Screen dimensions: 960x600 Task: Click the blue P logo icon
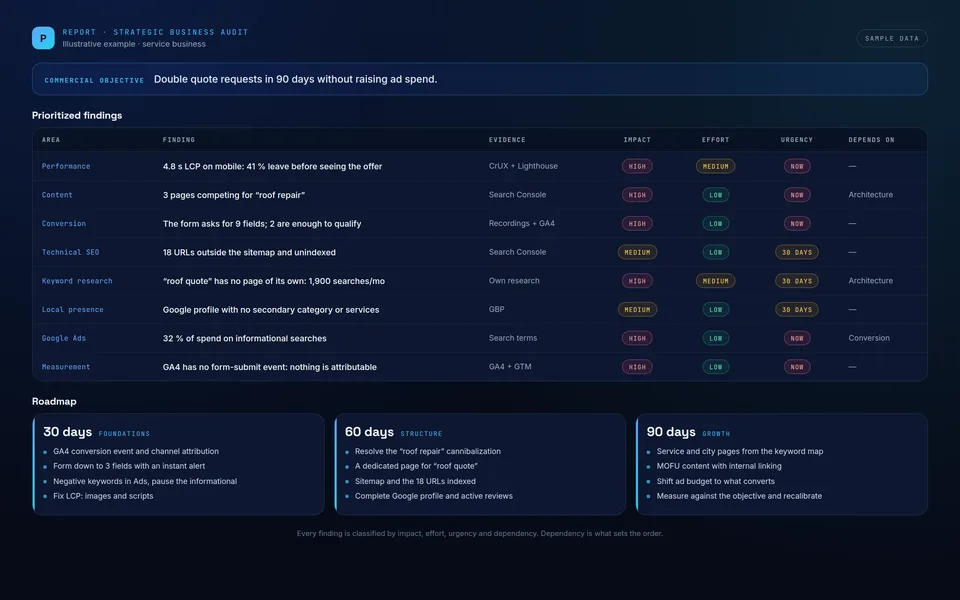tap(43, 38)
